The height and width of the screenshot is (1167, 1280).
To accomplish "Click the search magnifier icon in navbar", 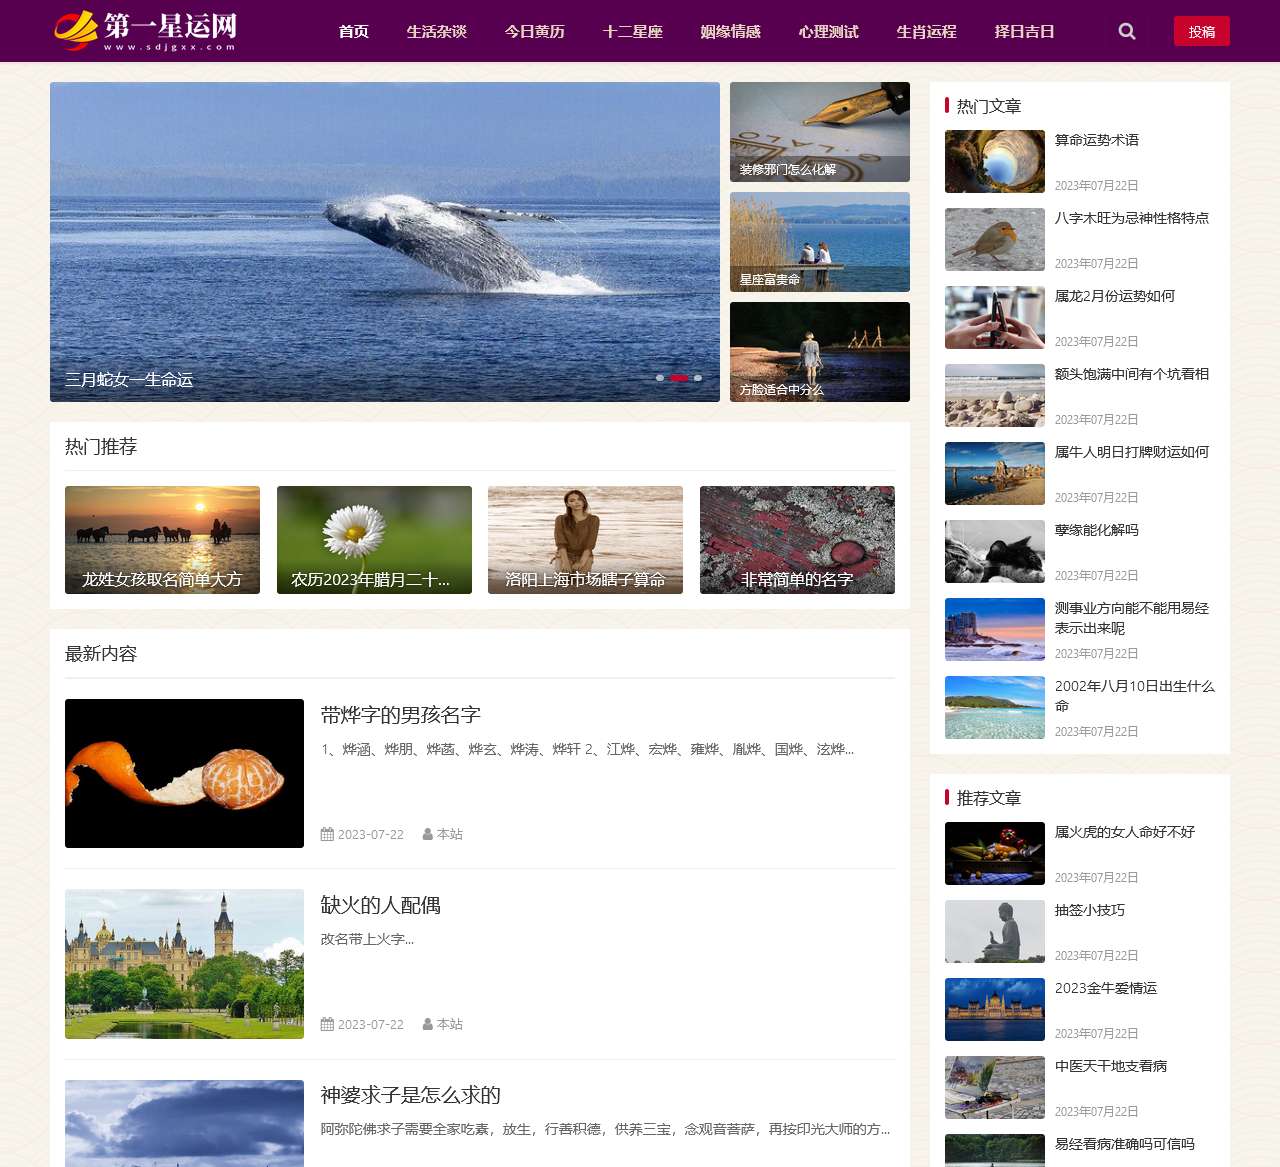I will tap(1126, 31).
